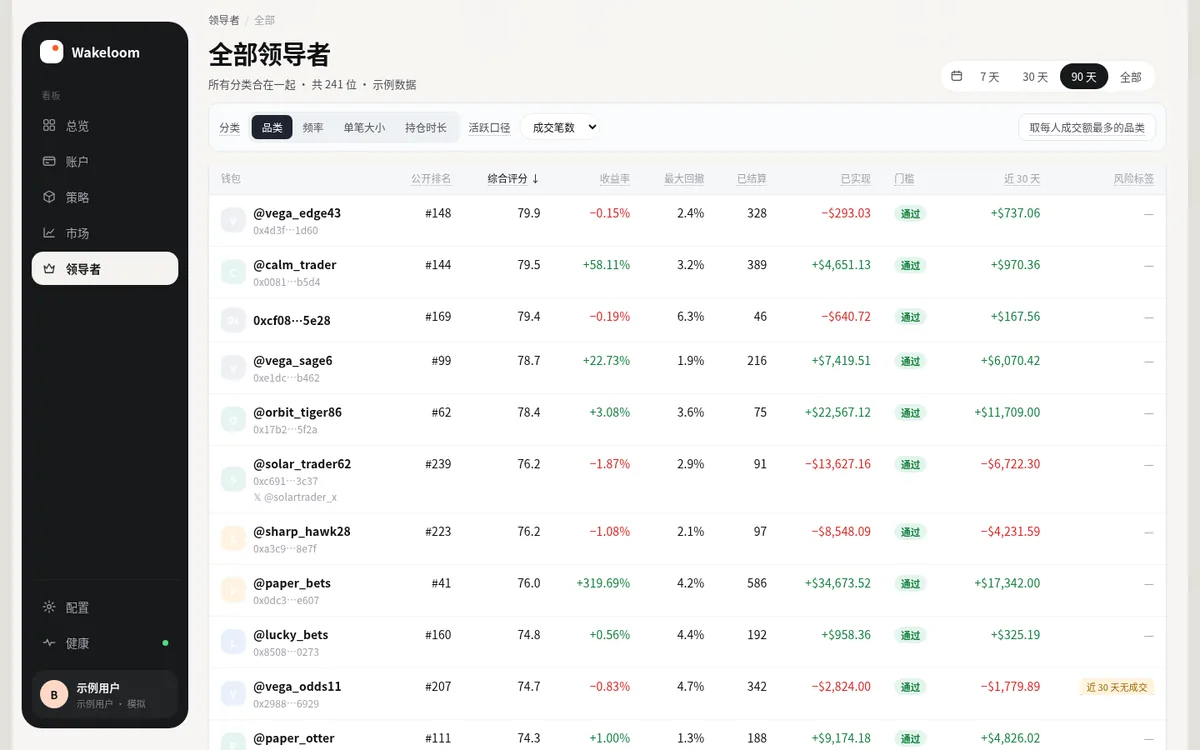Sort by 已实现 column header
This screenshot has width=1200, height=750.
(x=855, y=179)
